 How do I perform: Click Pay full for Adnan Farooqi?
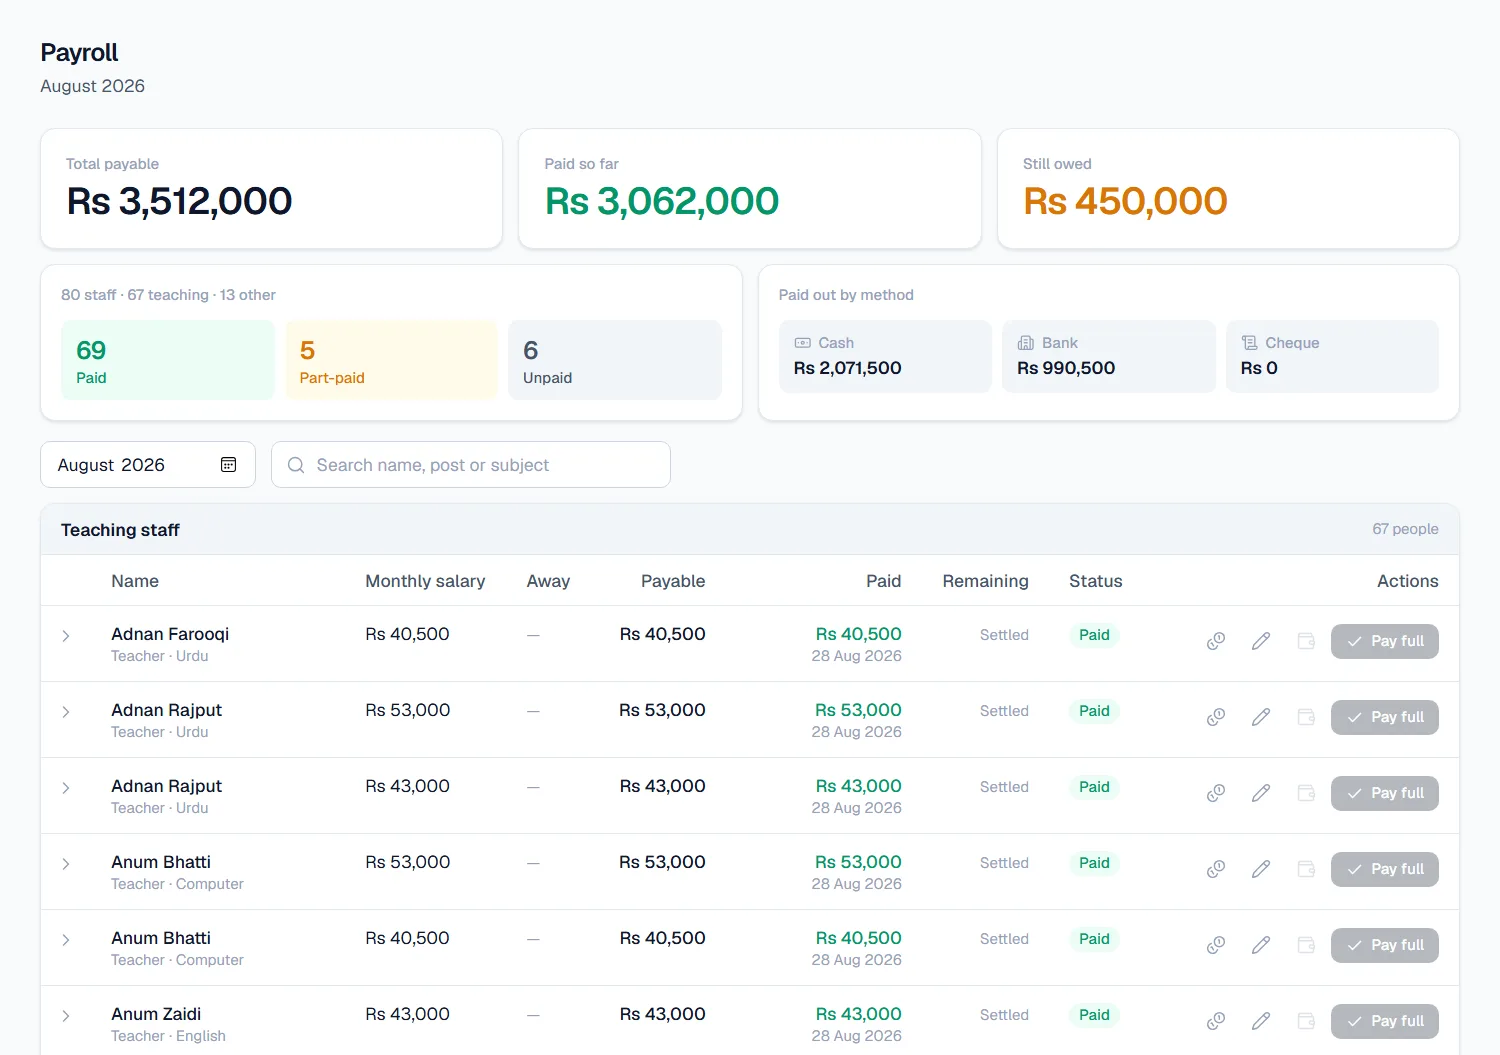1385,641
